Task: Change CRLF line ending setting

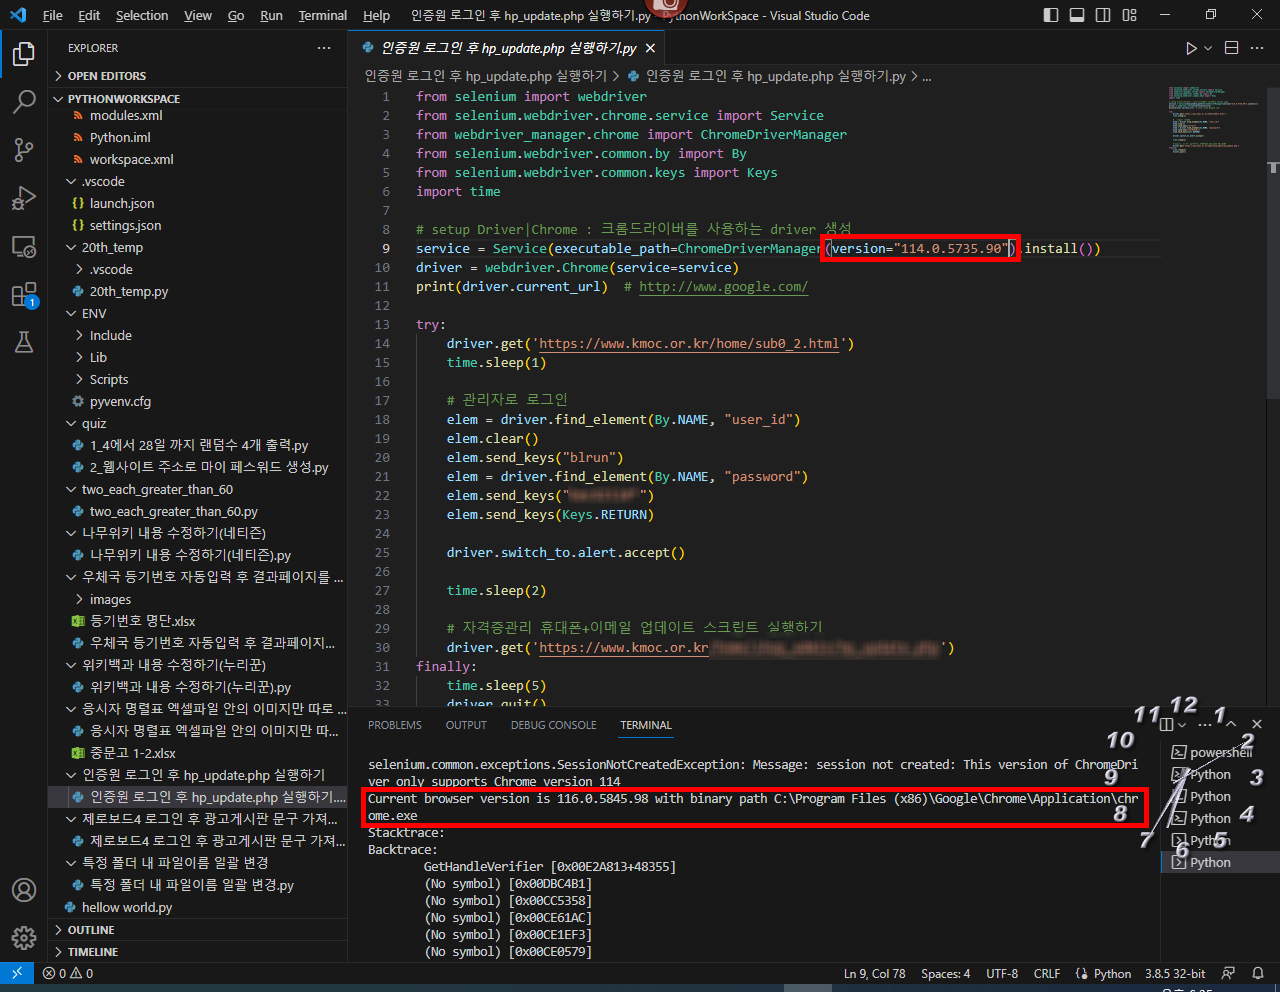Action: [x=1047, y=973]
